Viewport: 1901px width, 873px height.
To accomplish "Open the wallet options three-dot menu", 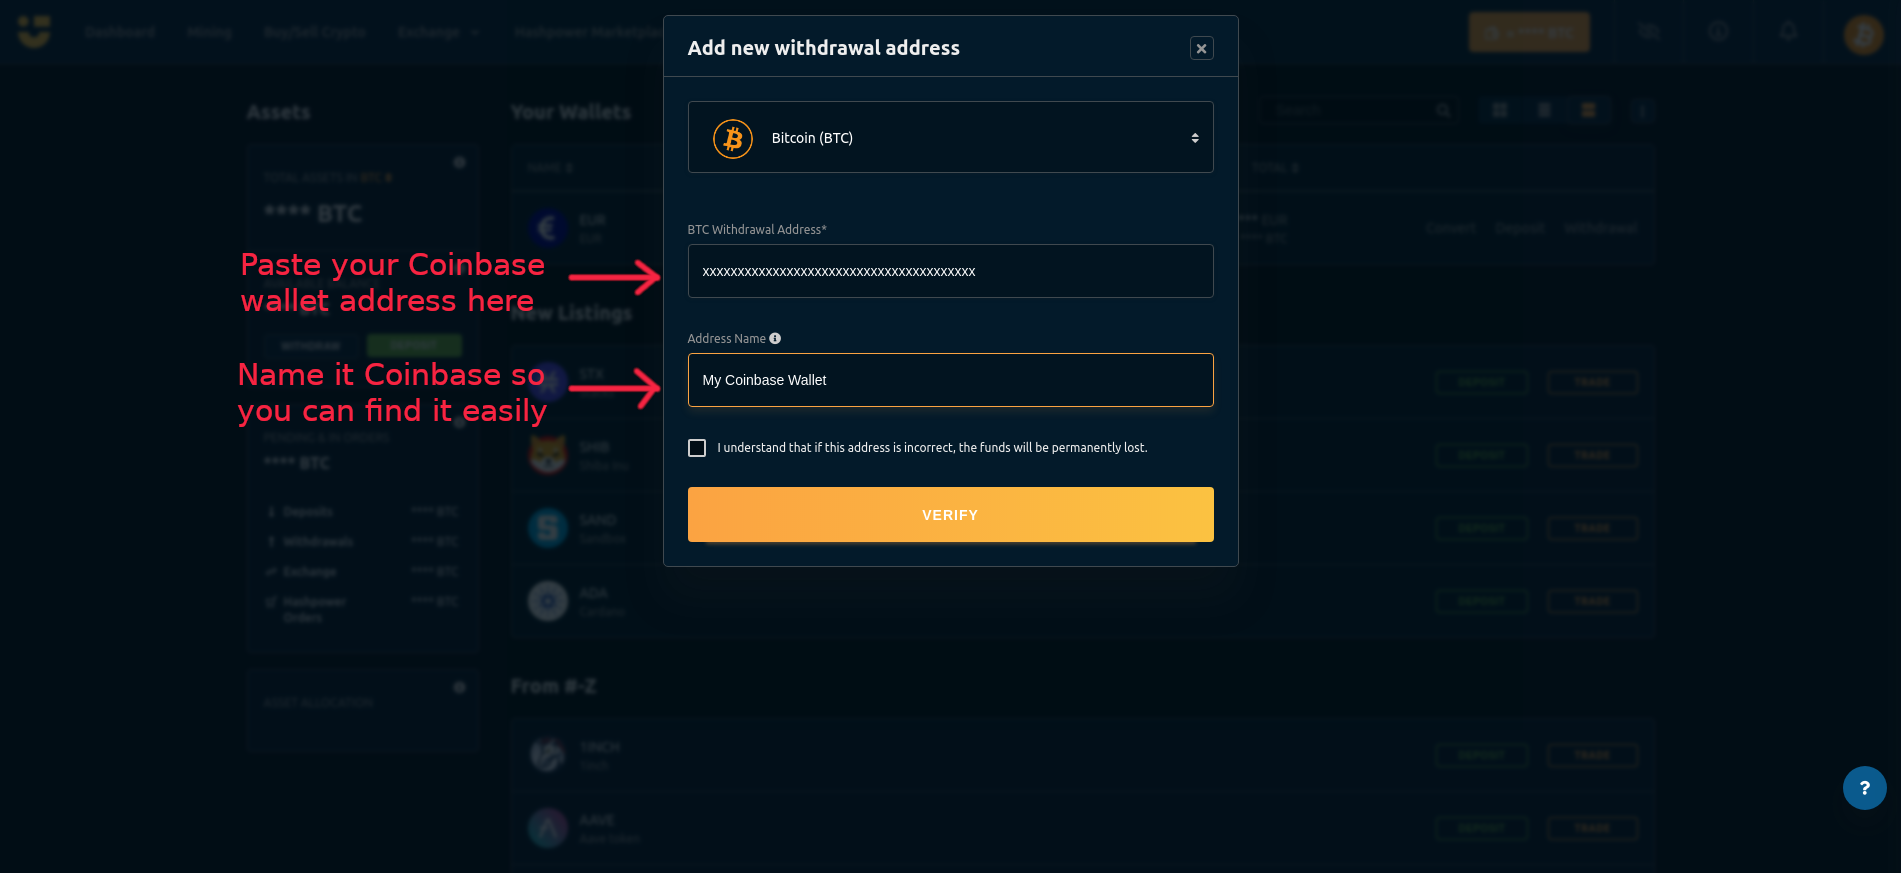I will point(1642,110).
